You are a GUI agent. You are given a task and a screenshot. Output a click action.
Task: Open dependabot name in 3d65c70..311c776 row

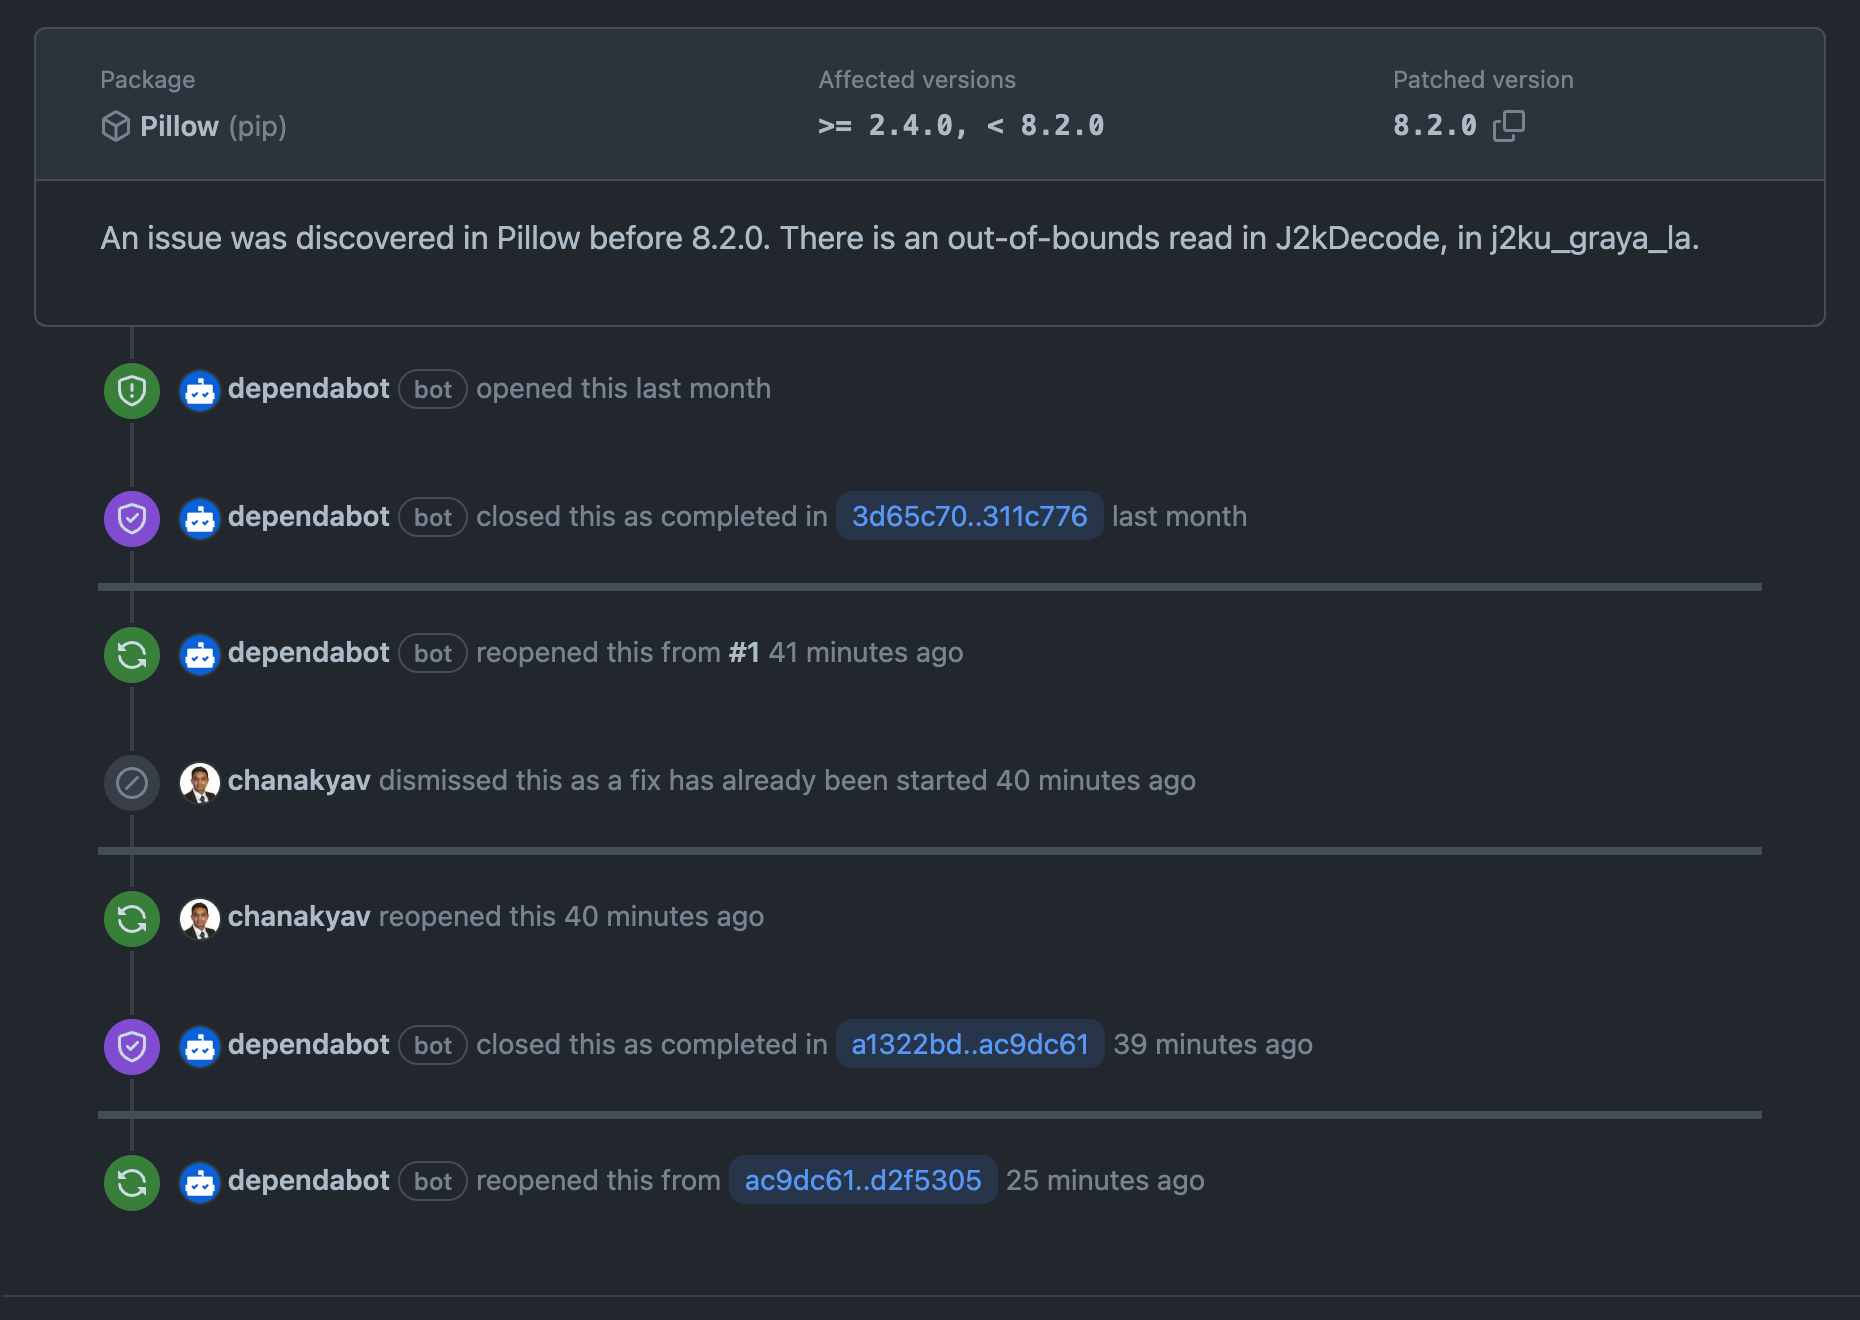pyautogui.click(x=308, y=516)
